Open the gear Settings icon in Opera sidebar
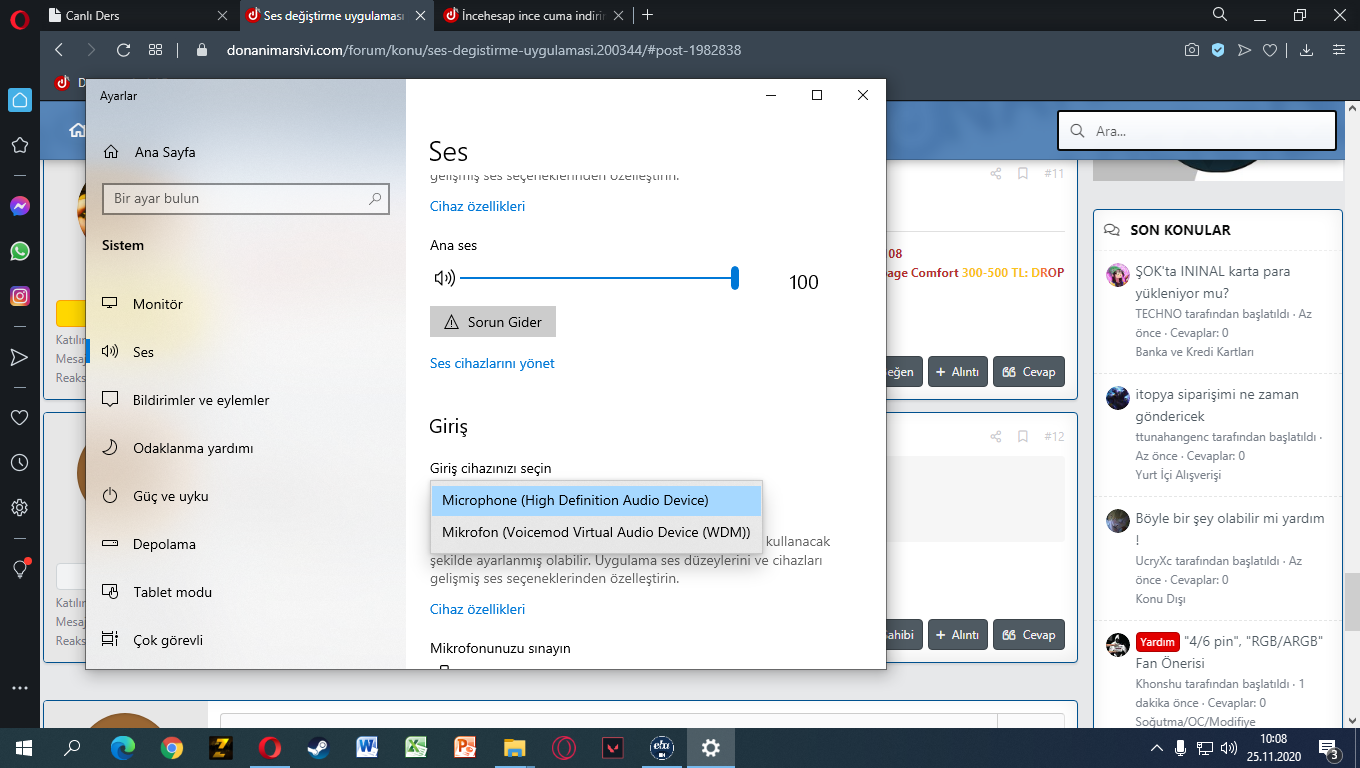This screenshot has width=1360, height=768. pos(19,508)
